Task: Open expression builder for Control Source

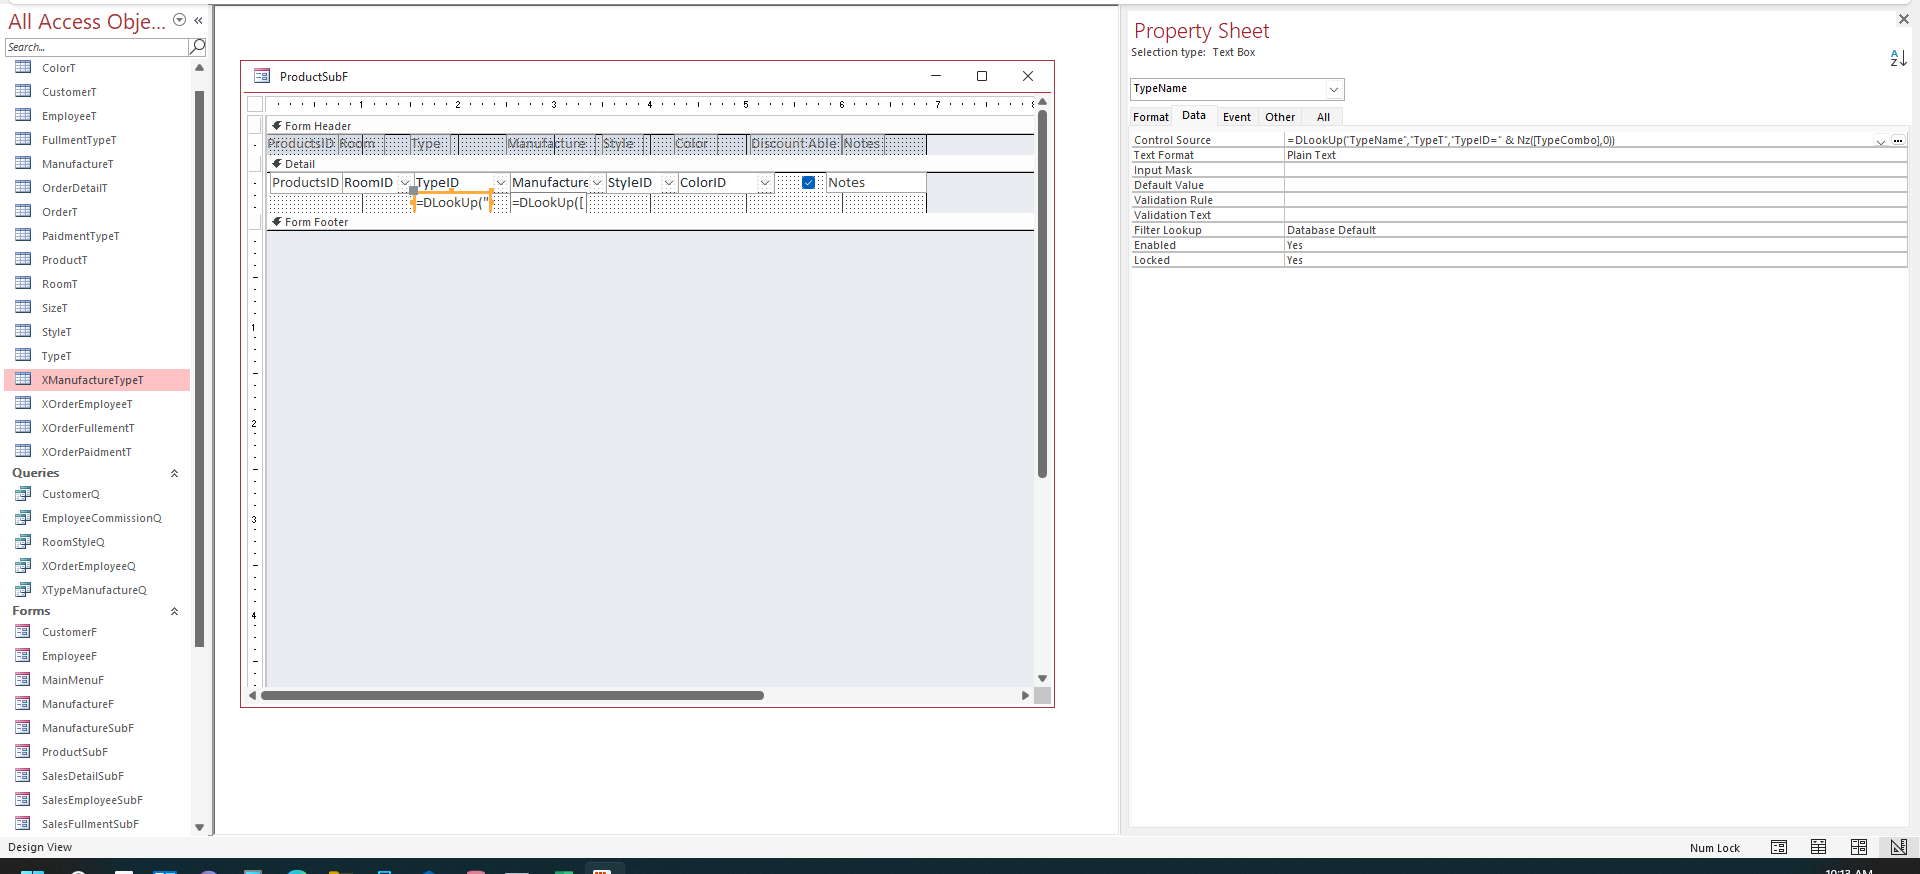Action: (1898, 140)
